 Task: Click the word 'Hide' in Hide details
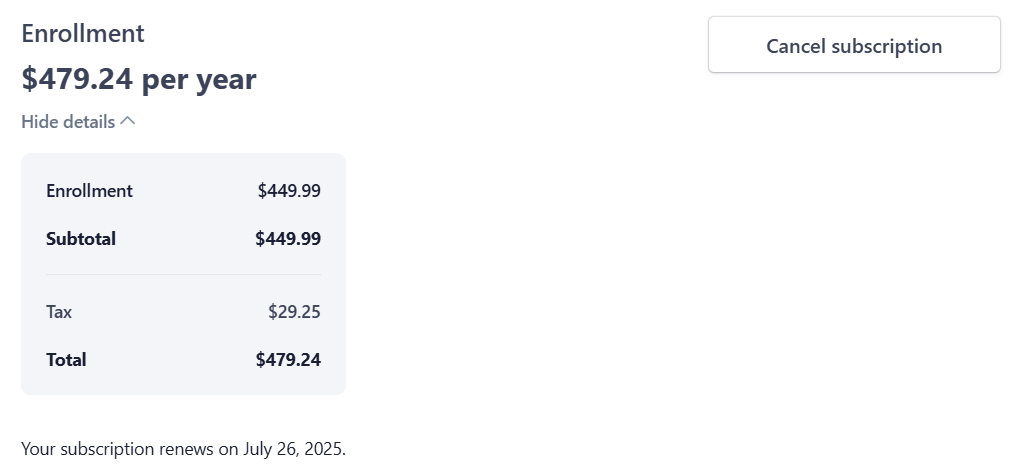[x=40, y=122]
